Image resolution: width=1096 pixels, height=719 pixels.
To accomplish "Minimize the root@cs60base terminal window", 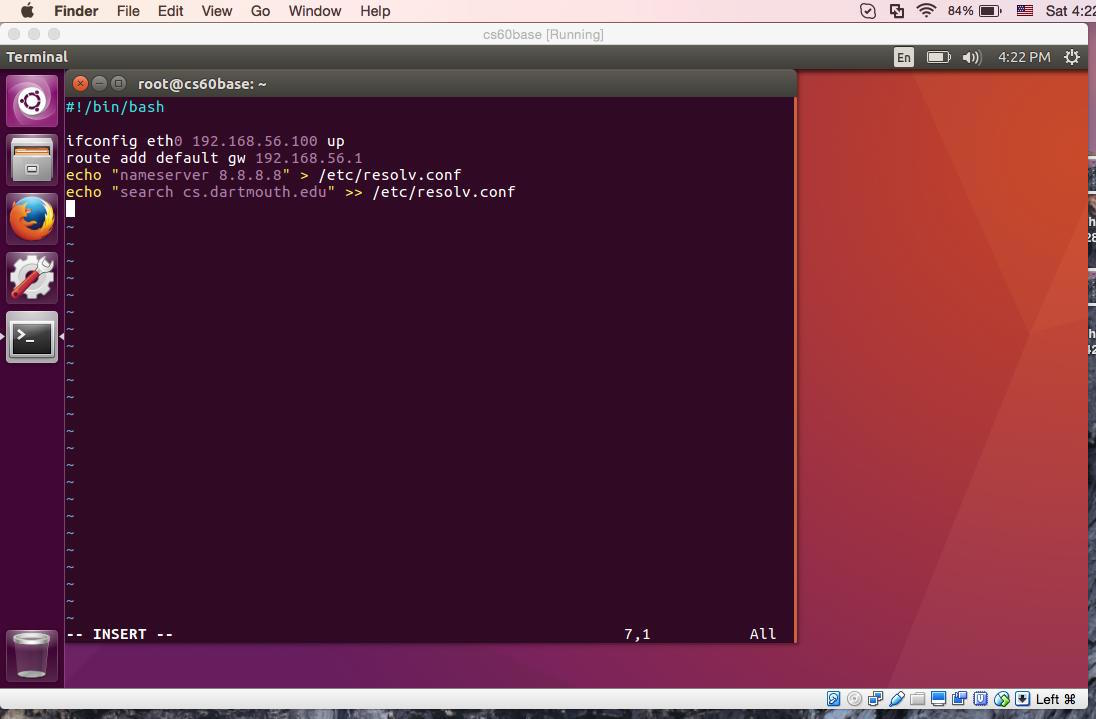I will [x=99, y=84].
